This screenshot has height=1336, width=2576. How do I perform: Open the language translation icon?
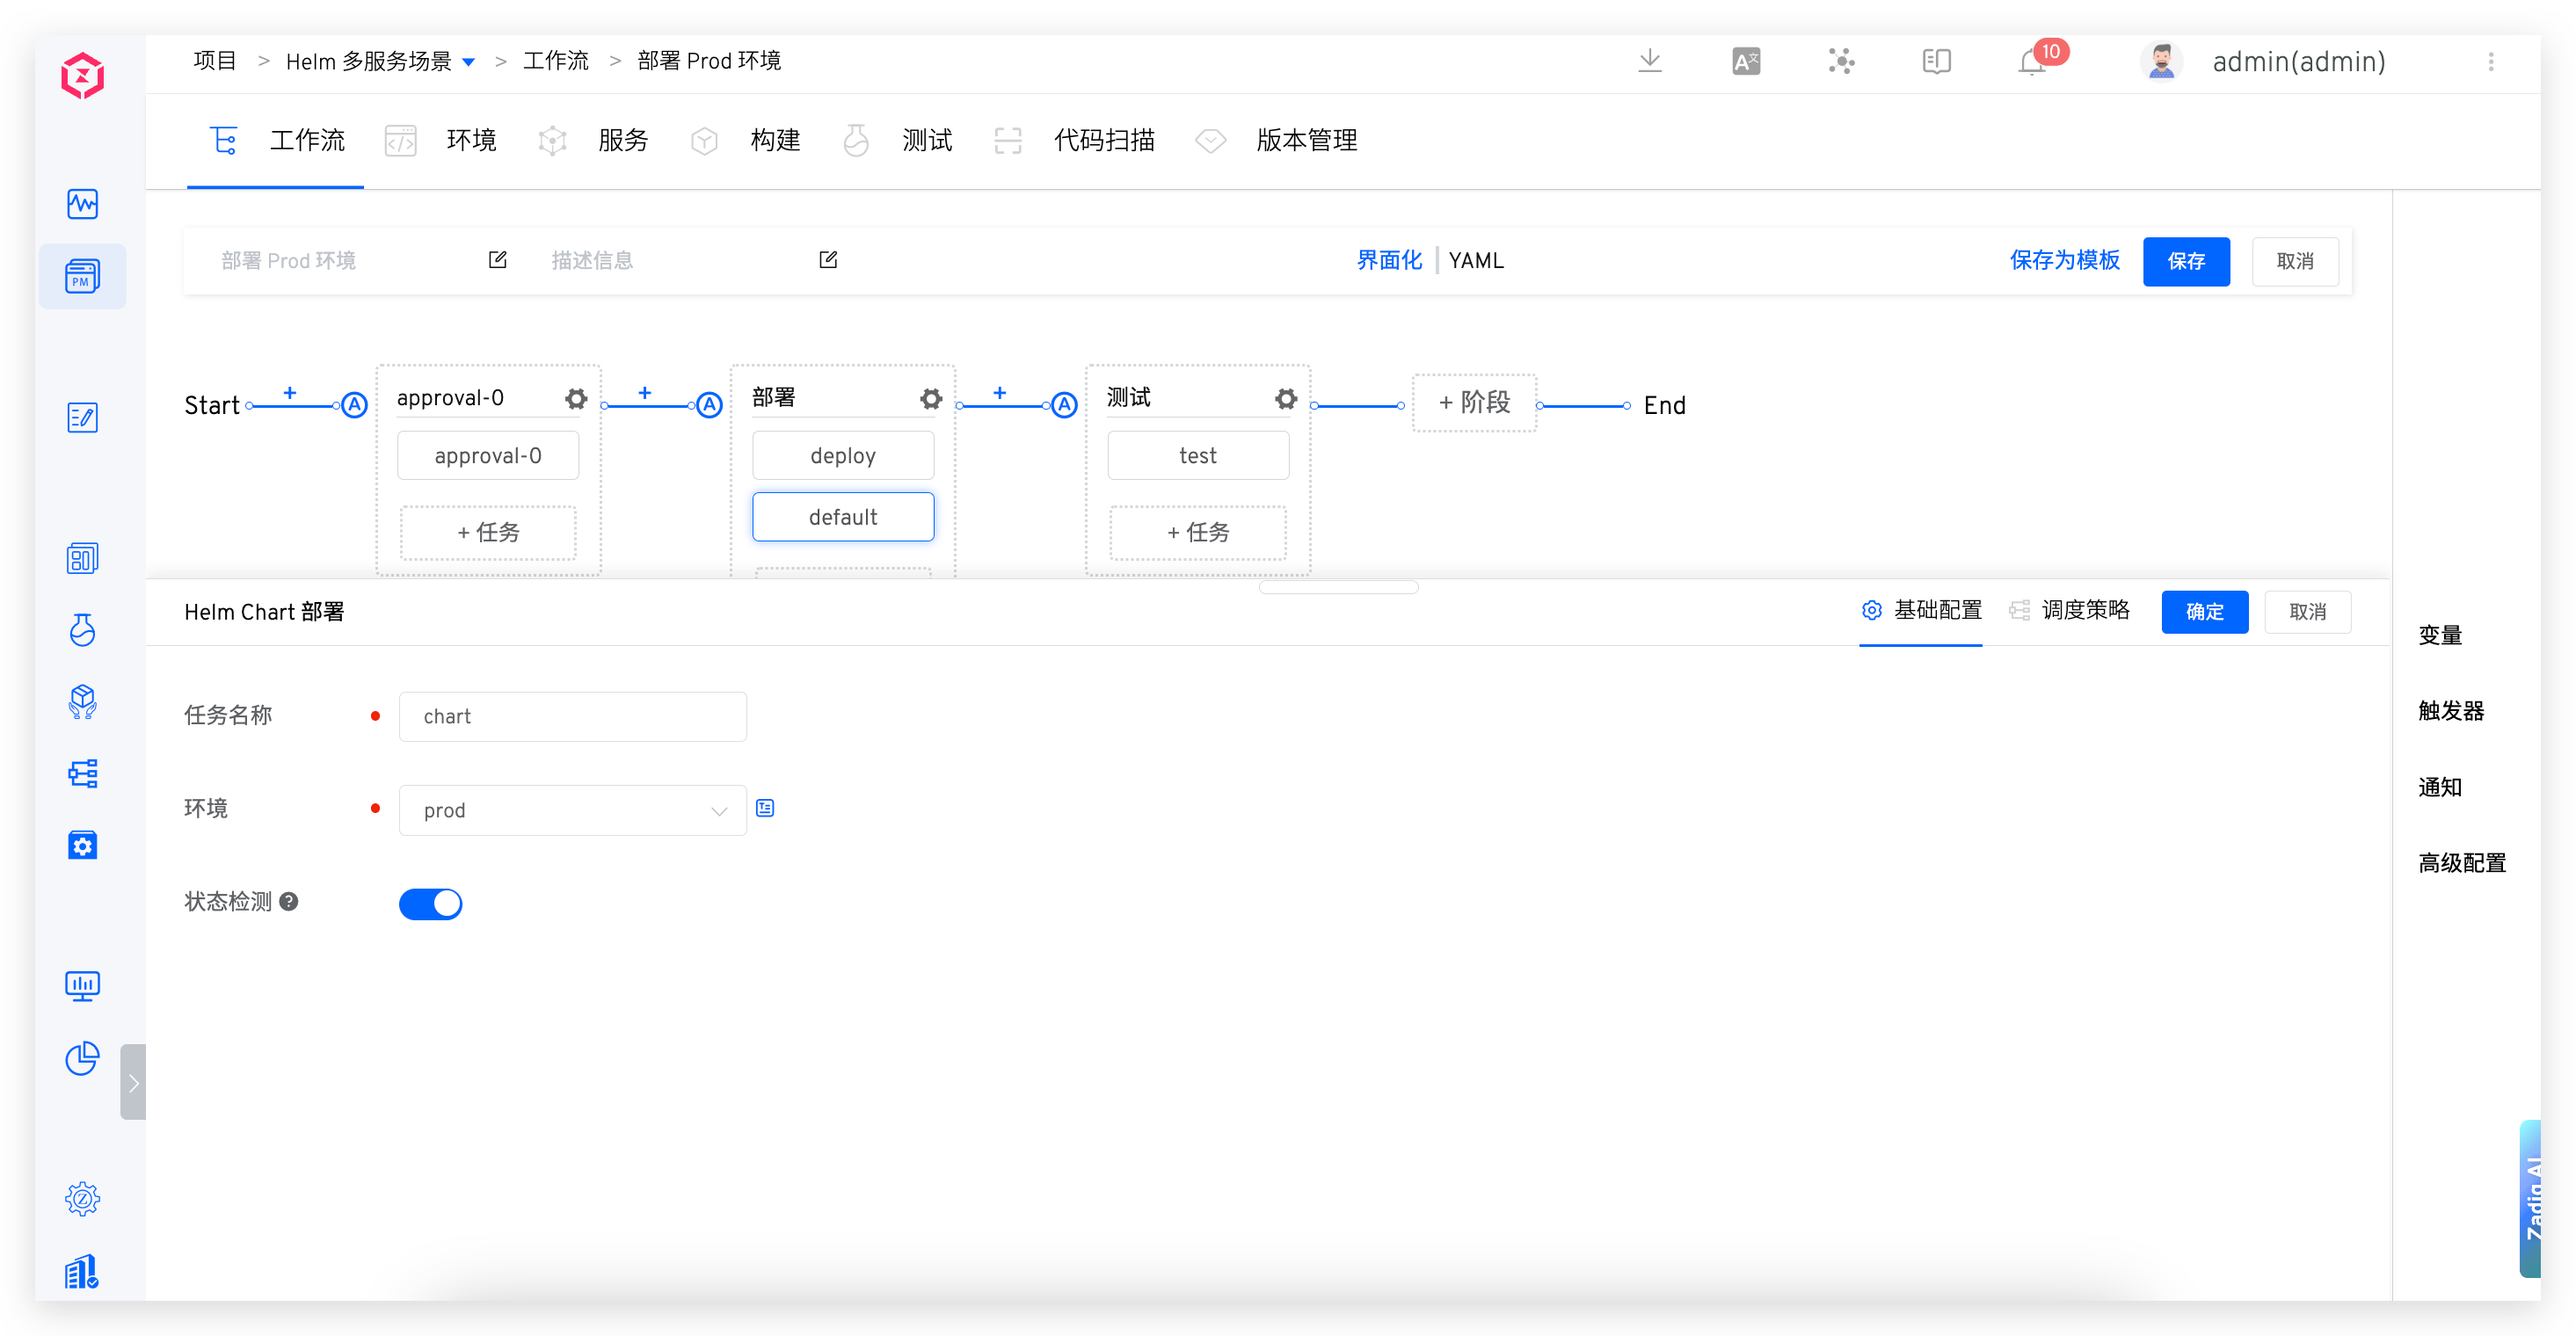coord(1746,62)
